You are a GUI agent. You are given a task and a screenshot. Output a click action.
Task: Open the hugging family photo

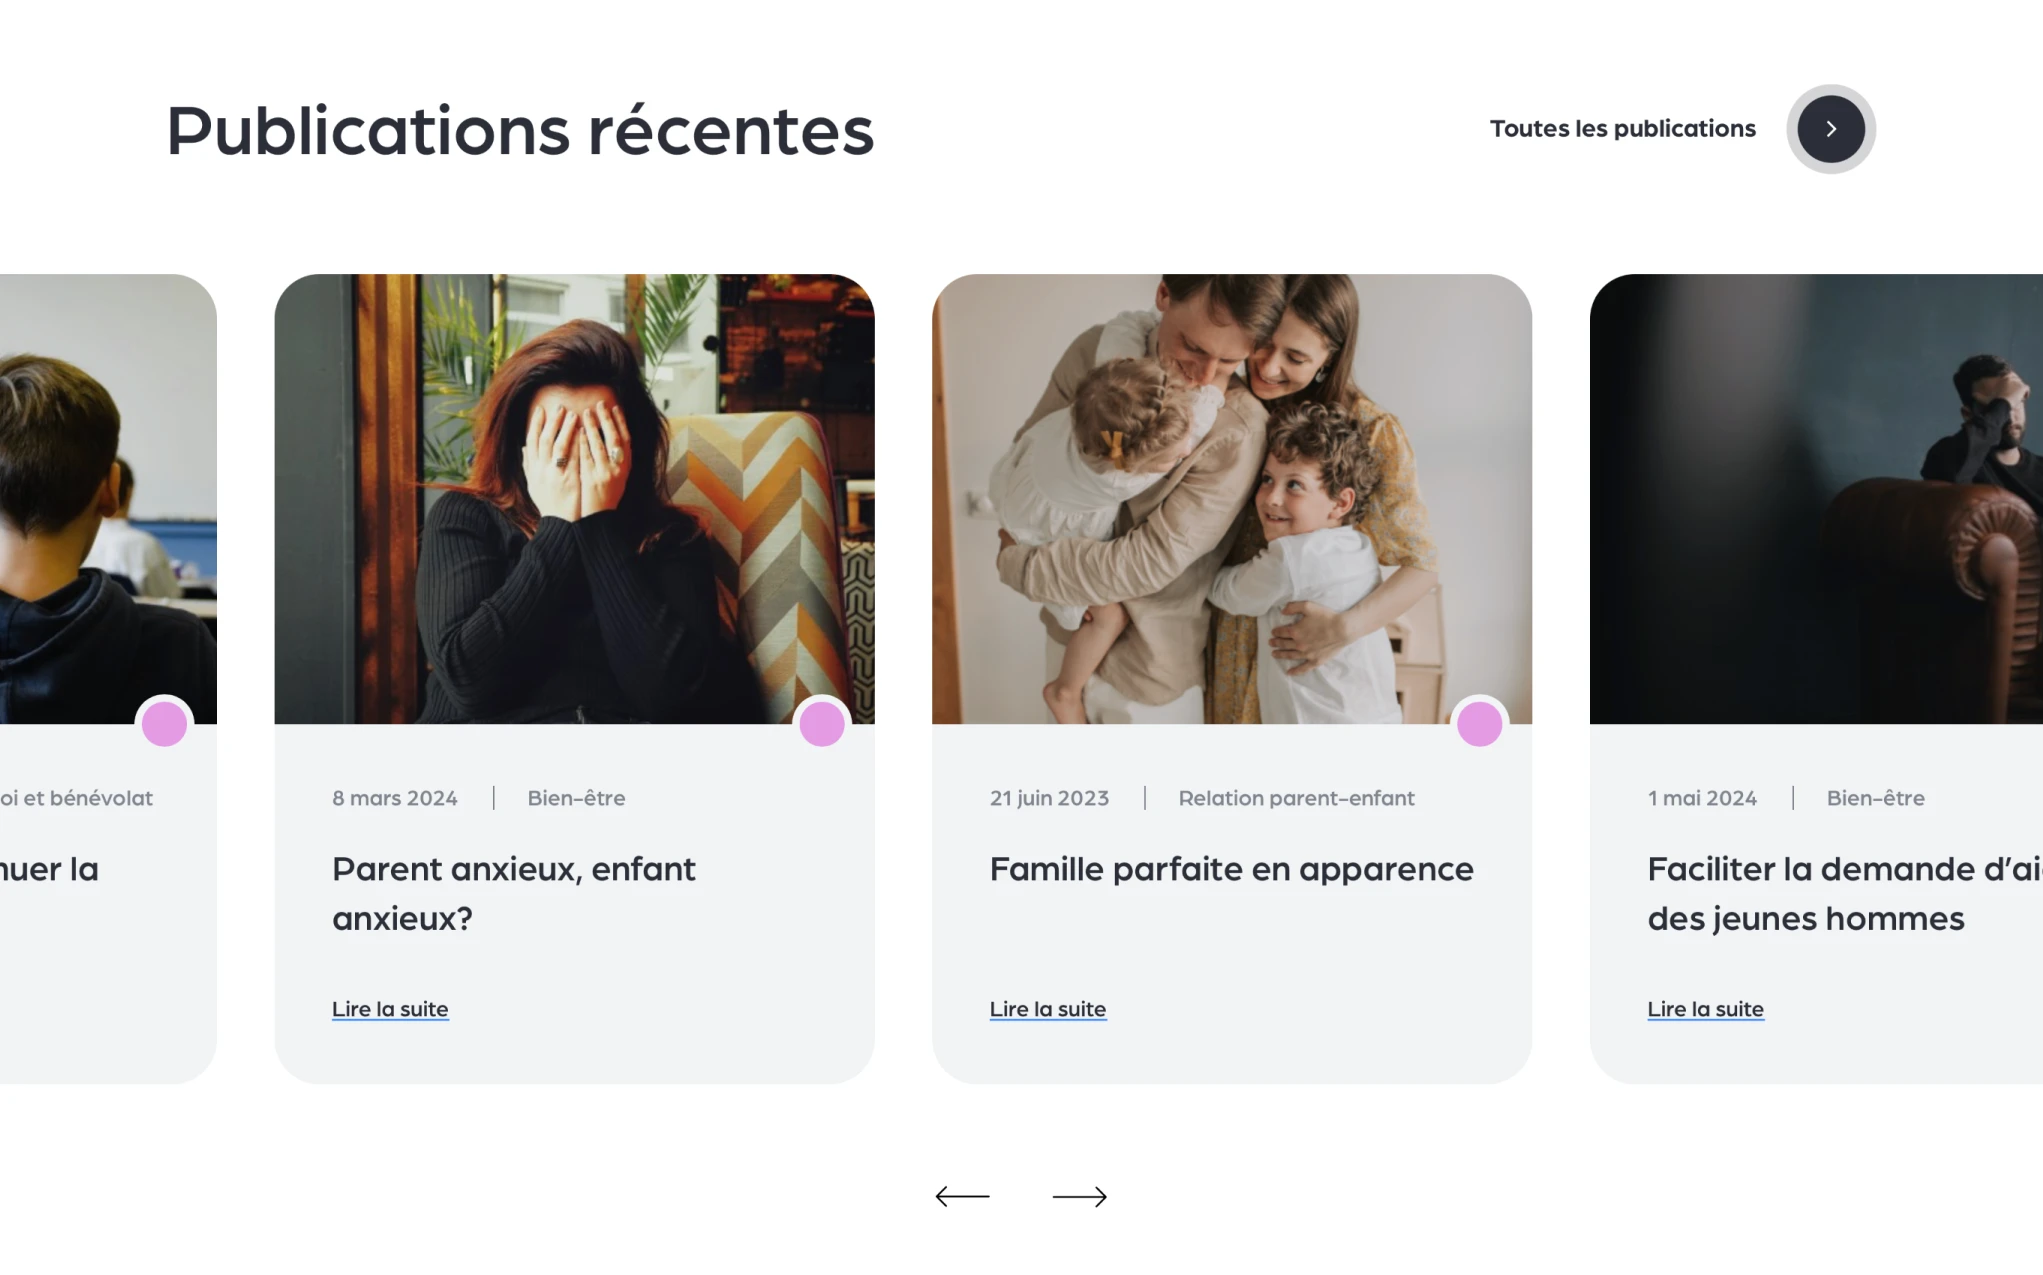coord(1231,498)
